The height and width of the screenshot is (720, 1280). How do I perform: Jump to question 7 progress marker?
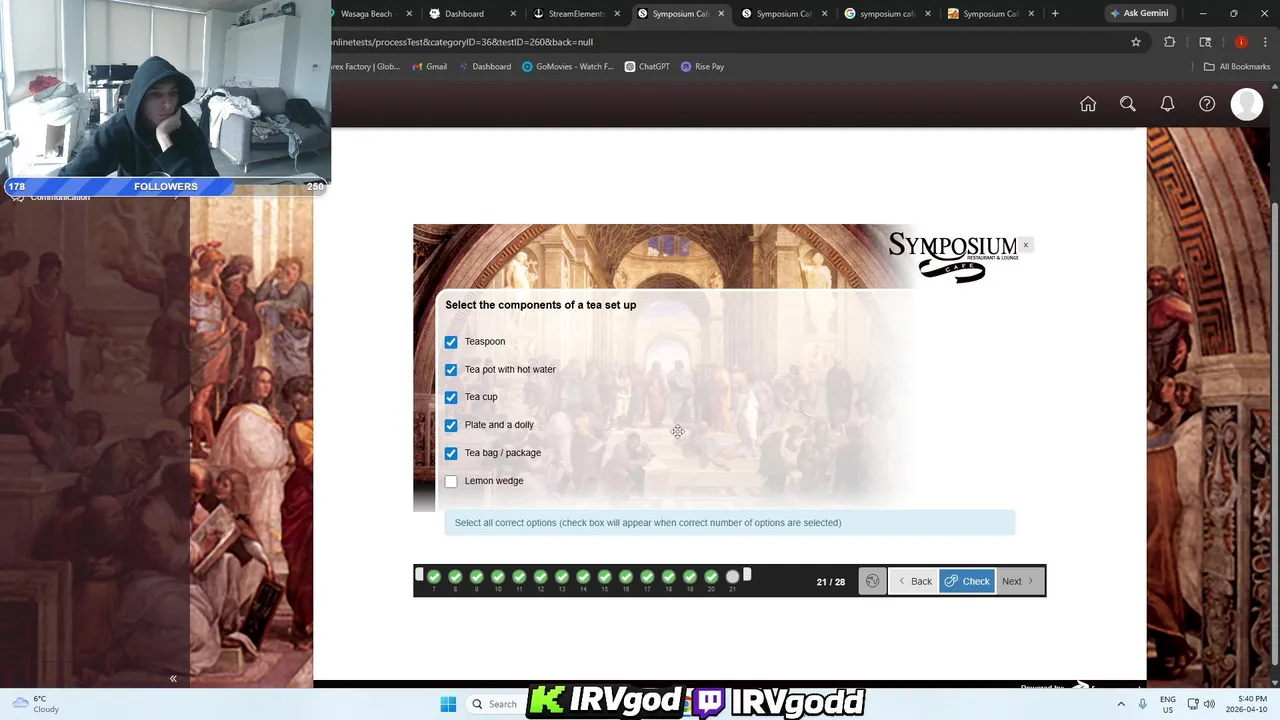pos(434,577)
